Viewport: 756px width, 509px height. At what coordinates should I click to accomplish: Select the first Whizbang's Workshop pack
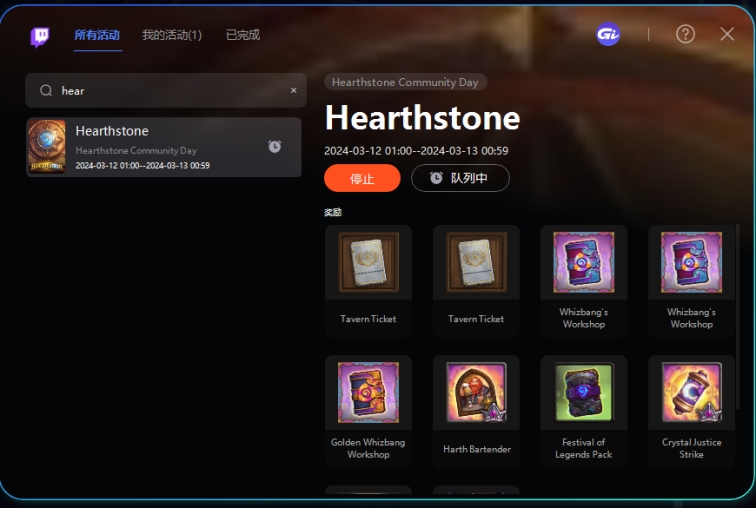click(x=583, y=281)
